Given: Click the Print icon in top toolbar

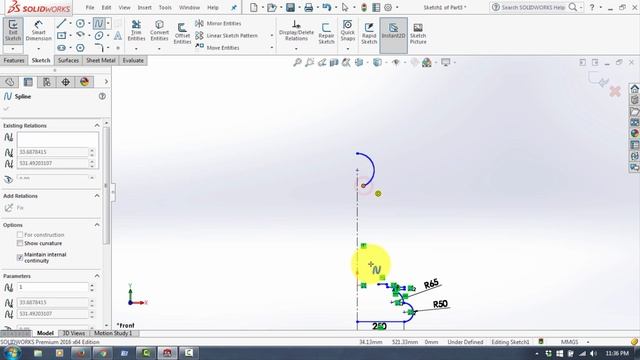Looking at the screenshot, I should tap(309, 7).
